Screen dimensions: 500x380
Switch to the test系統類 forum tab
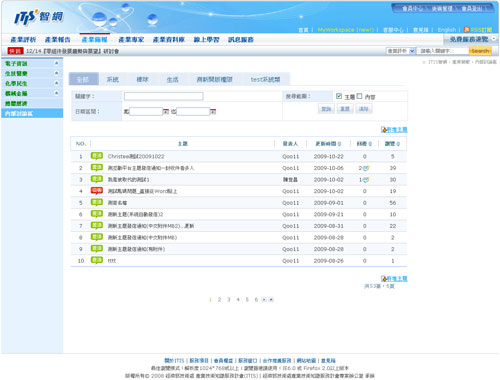pyautogui.click(x=265, y=79)
